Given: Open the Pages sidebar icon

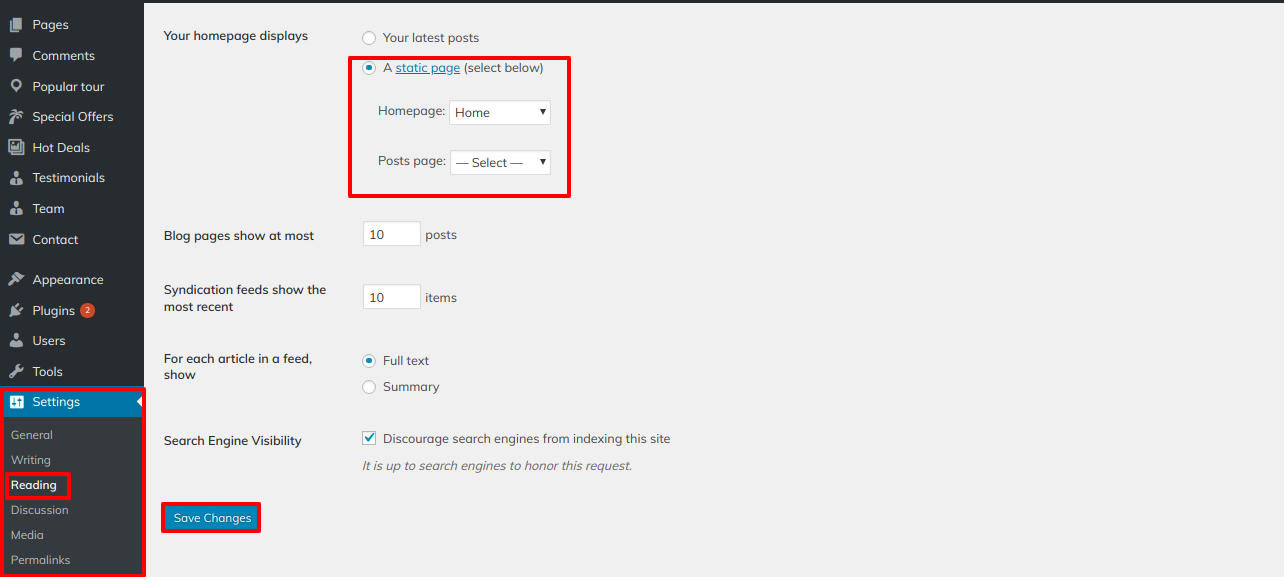Looking at the screenshot, I should click(x=16, y=24).
